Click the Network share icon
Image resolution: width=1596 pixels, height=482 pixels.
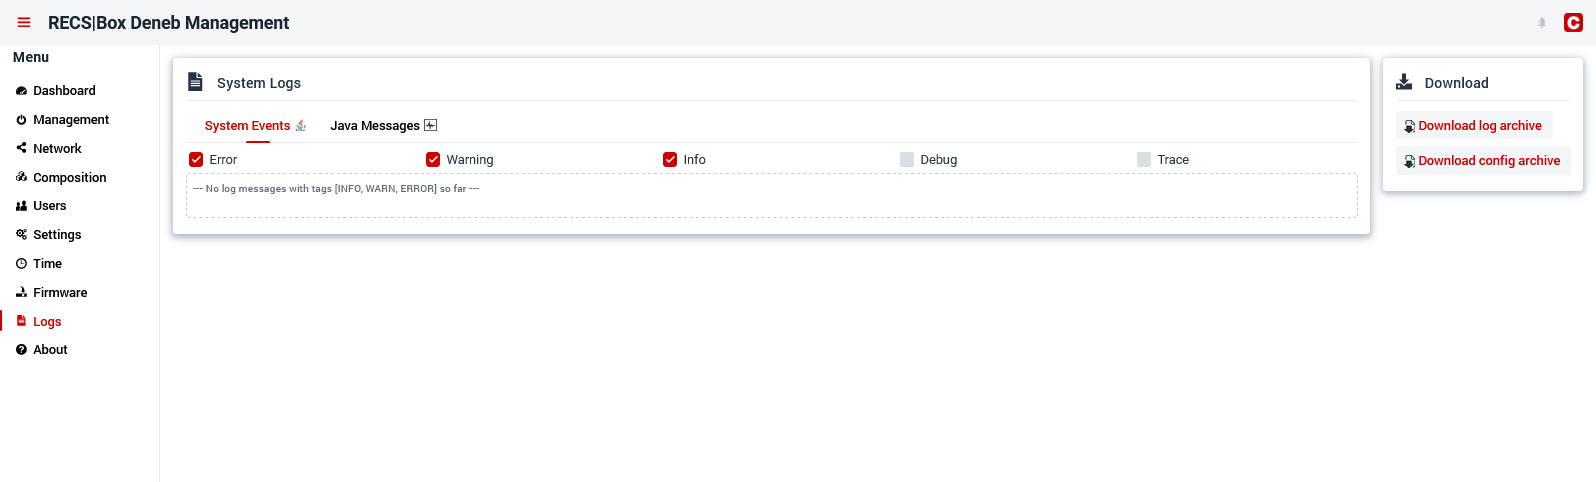[x=21, y=148]
